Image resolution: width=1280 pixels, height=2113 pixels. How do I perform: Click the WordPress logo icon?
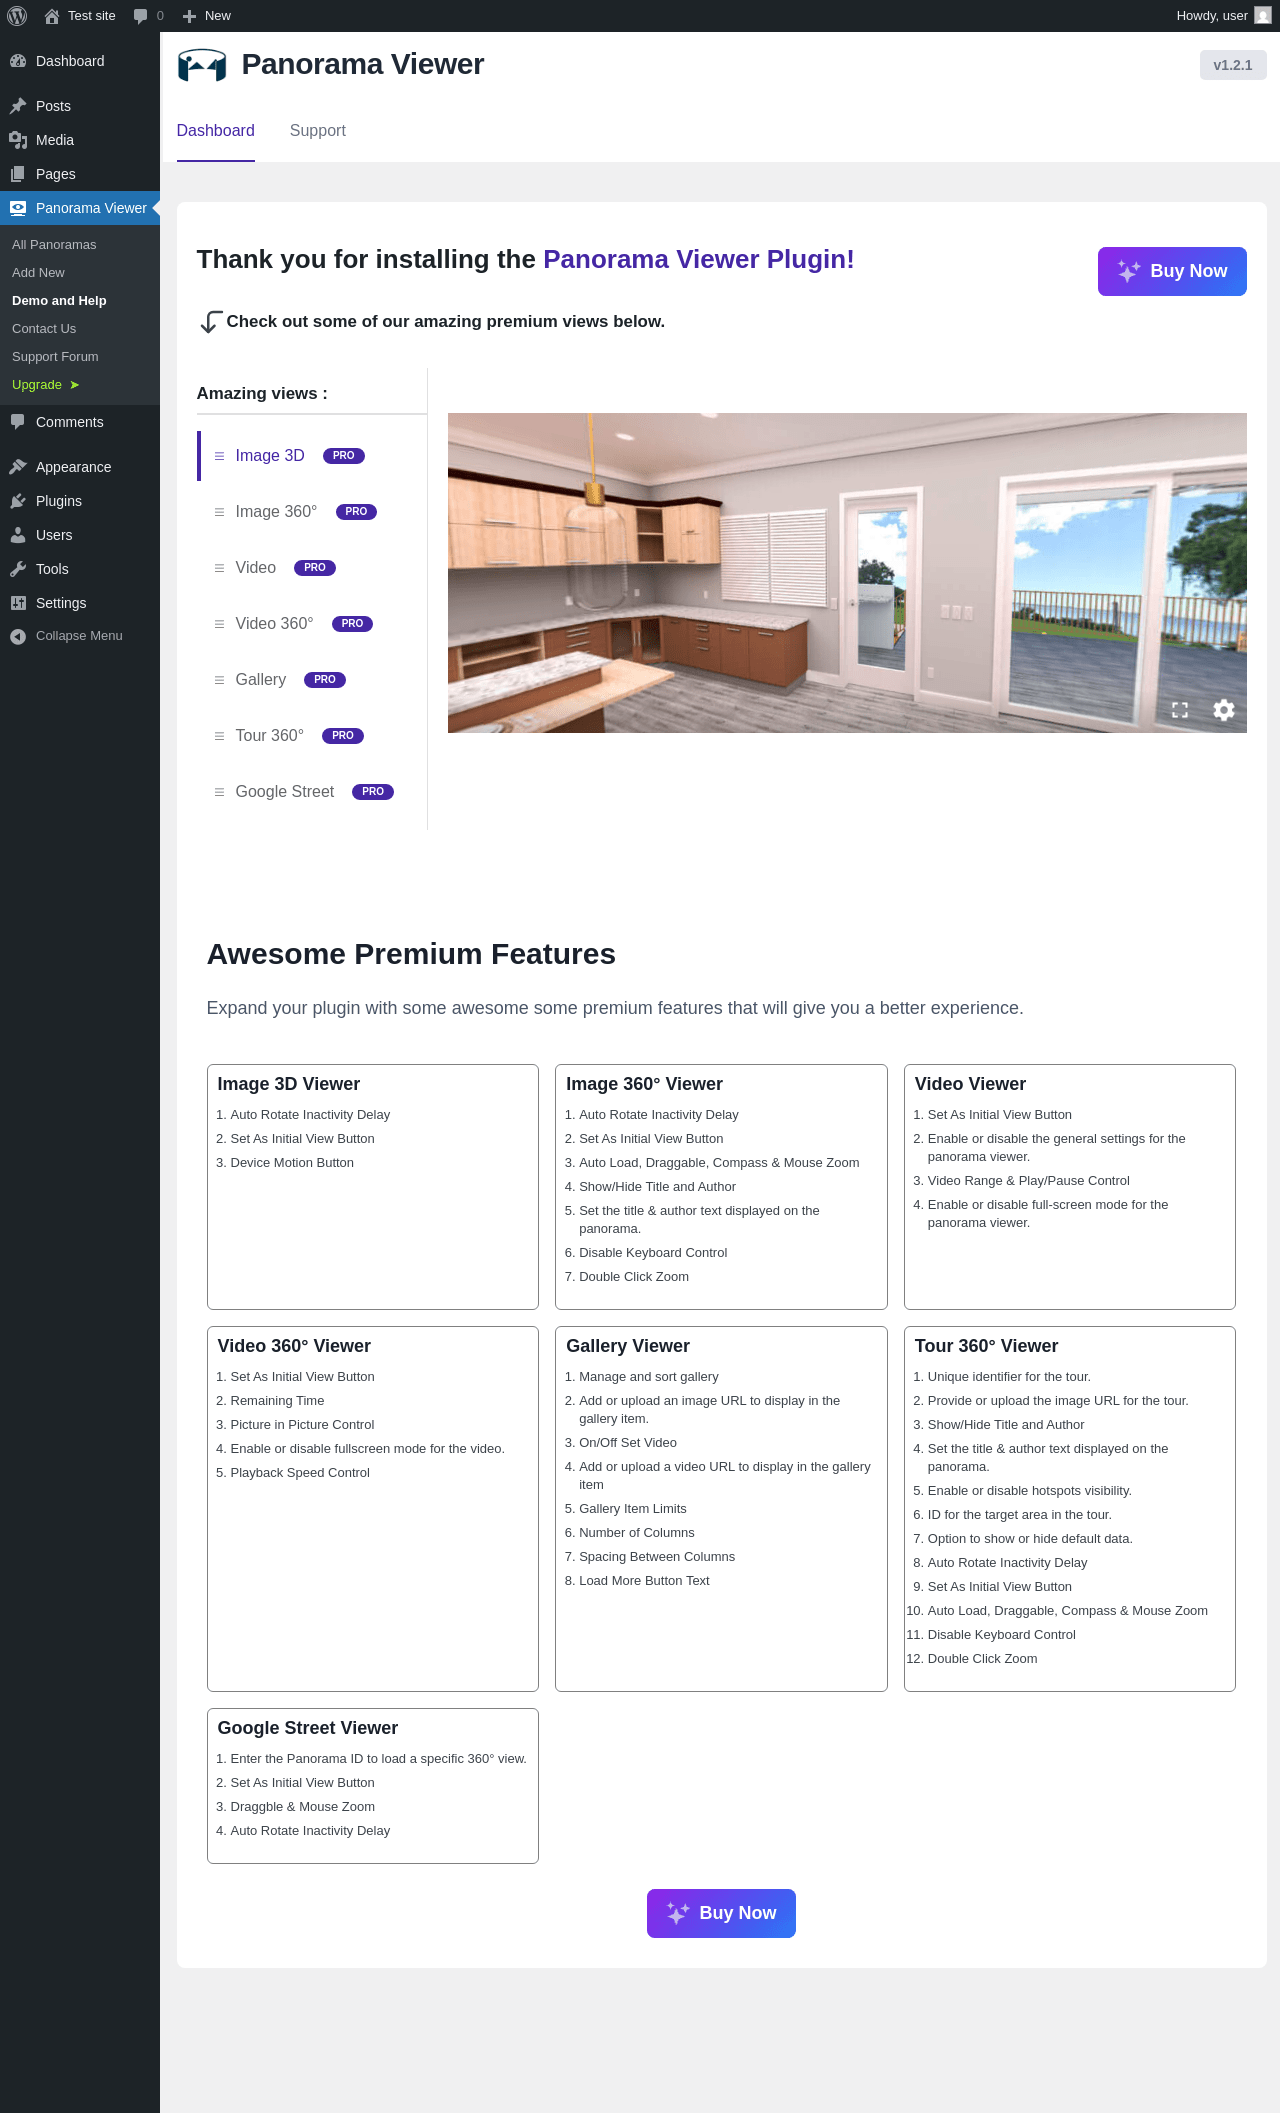click(x=17, y=16)
